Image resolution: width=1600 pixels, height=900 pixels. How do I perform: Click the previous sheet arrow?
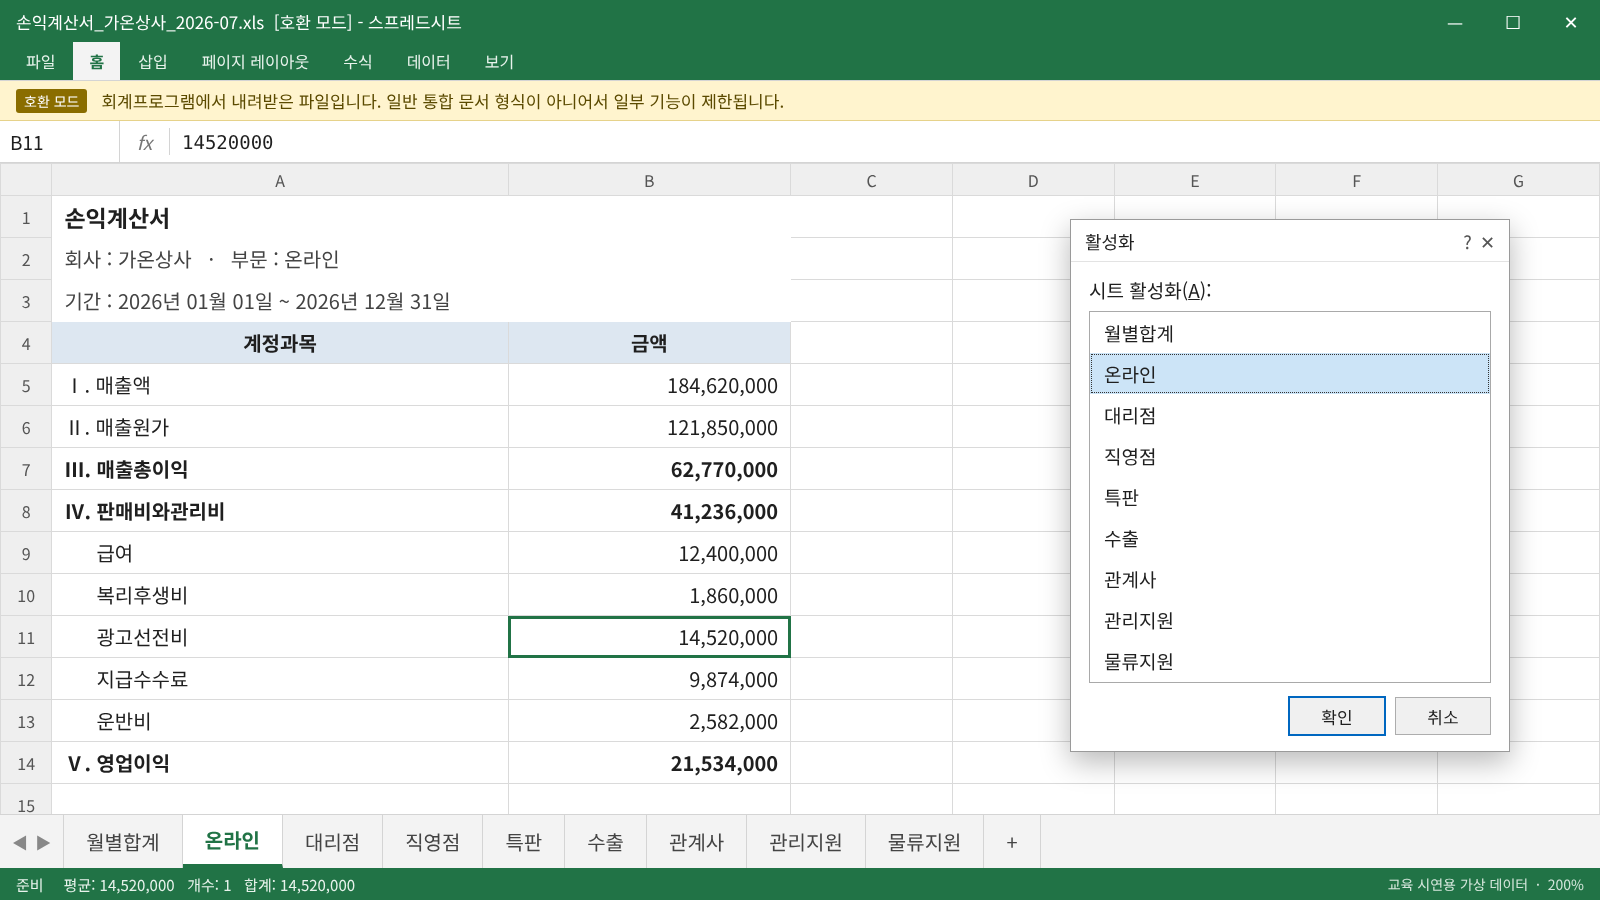(19, 843)
